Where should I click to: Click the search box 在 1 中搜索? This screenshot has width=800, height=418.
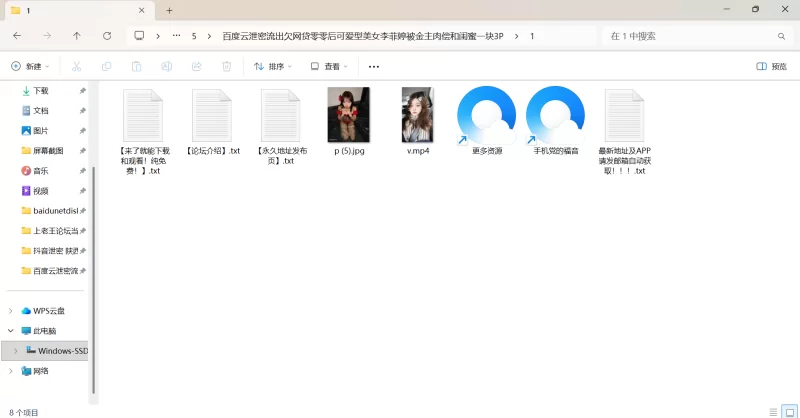click(690, 35)
